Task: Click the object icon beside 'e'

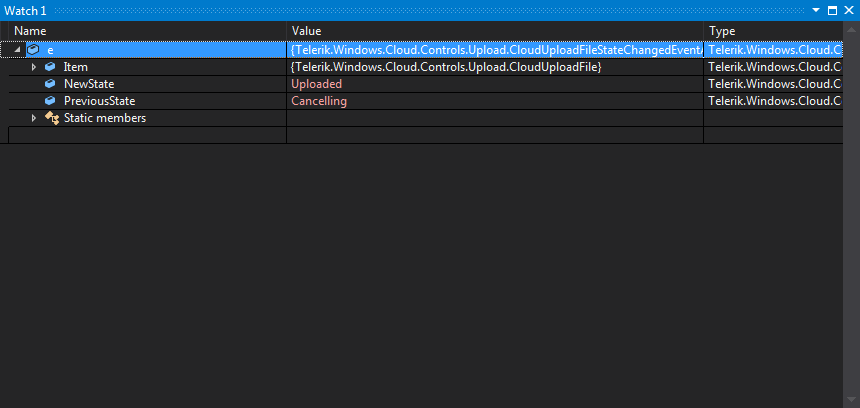Action: pyautogui.click(x=33, y=50)
